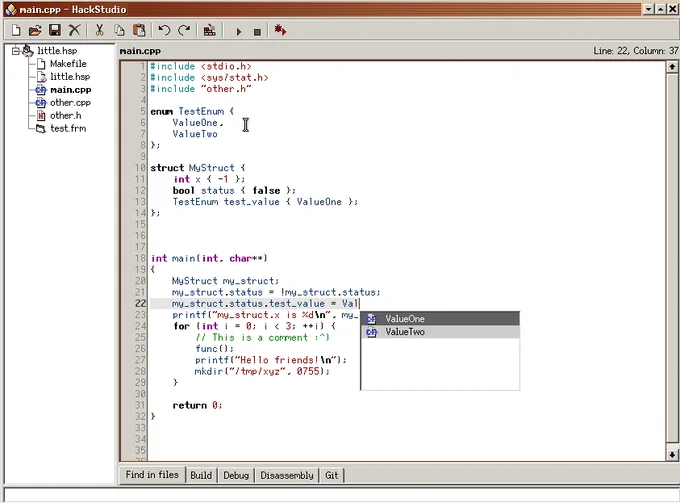This screenshot has width=680, height=503.
Task: Click the Delete X icon in the toolbar
Action: (x=75, y=30)
